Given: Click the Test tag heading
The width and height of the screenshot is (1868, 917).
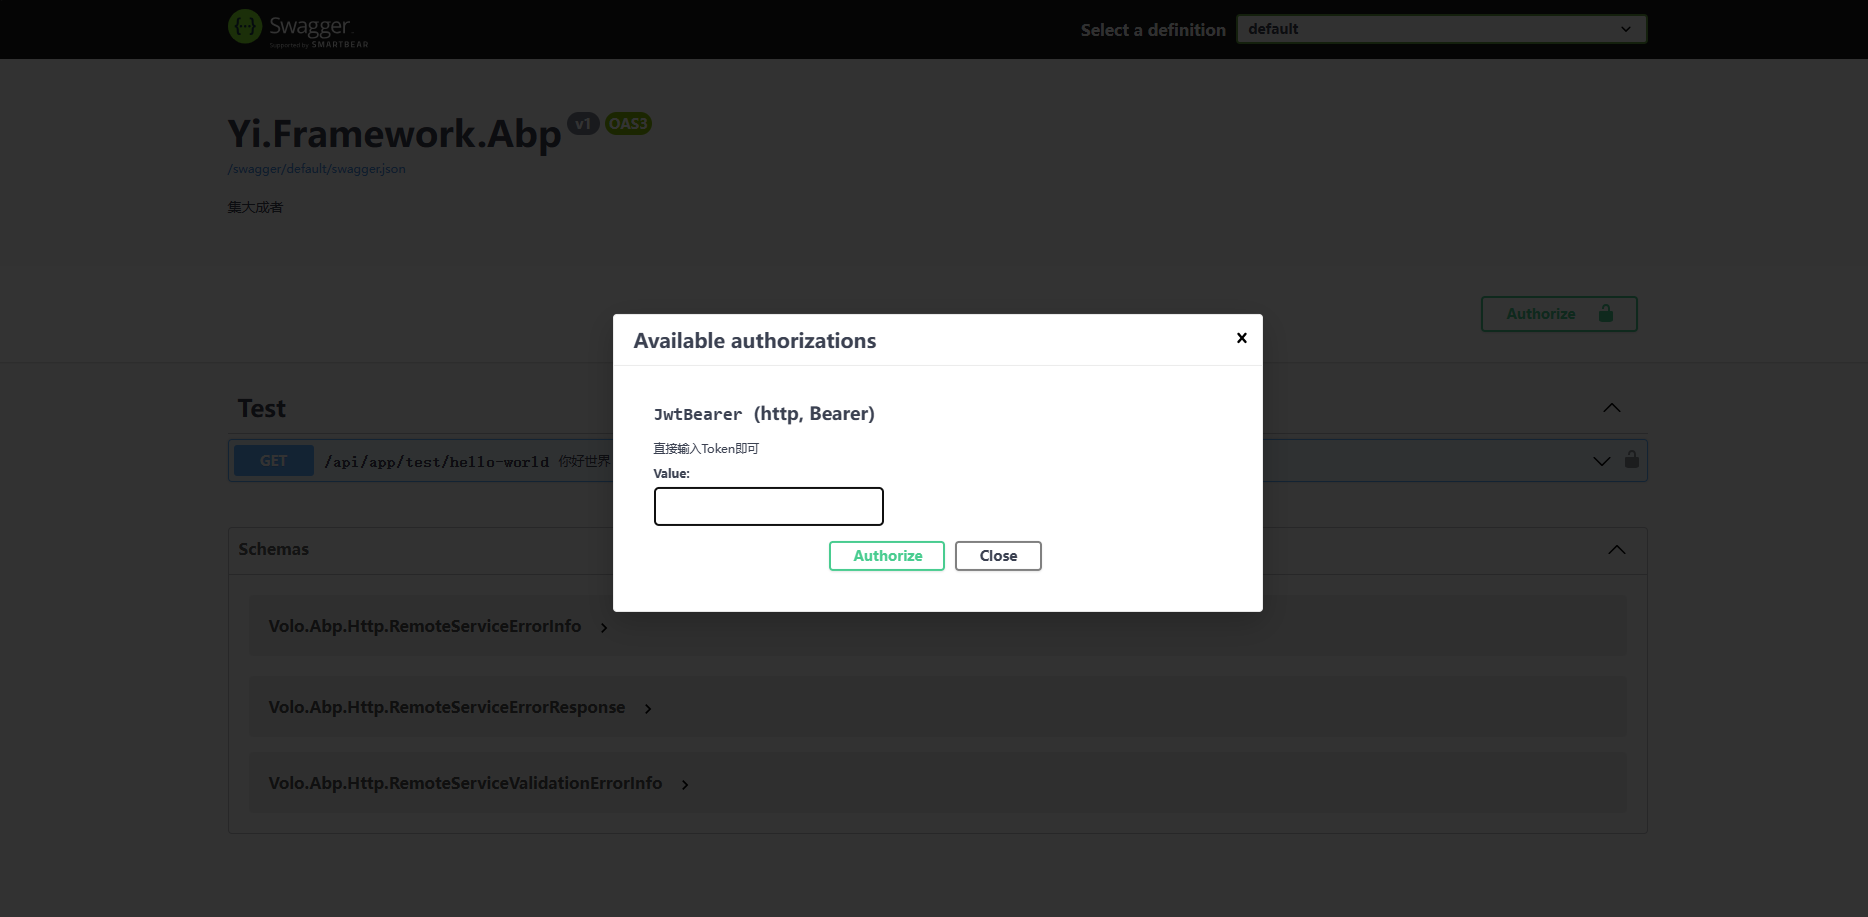Looking at the screenshot, I should point(262,409).
